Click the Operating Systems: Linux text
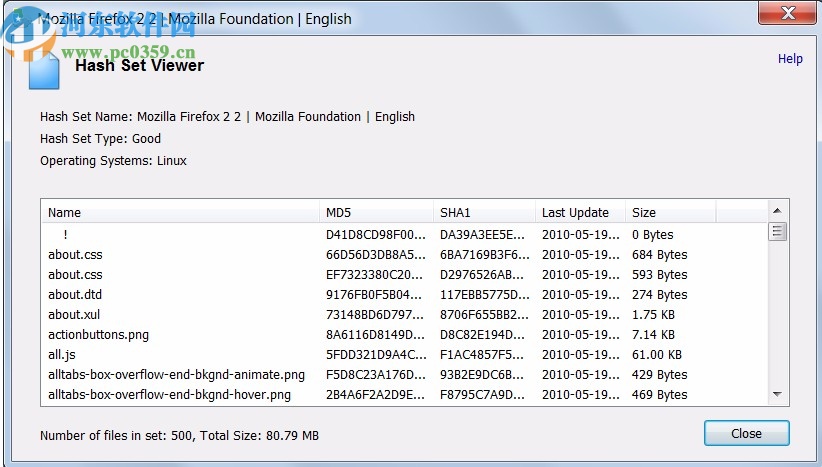The image size is (822, 467). click(113, 160)
